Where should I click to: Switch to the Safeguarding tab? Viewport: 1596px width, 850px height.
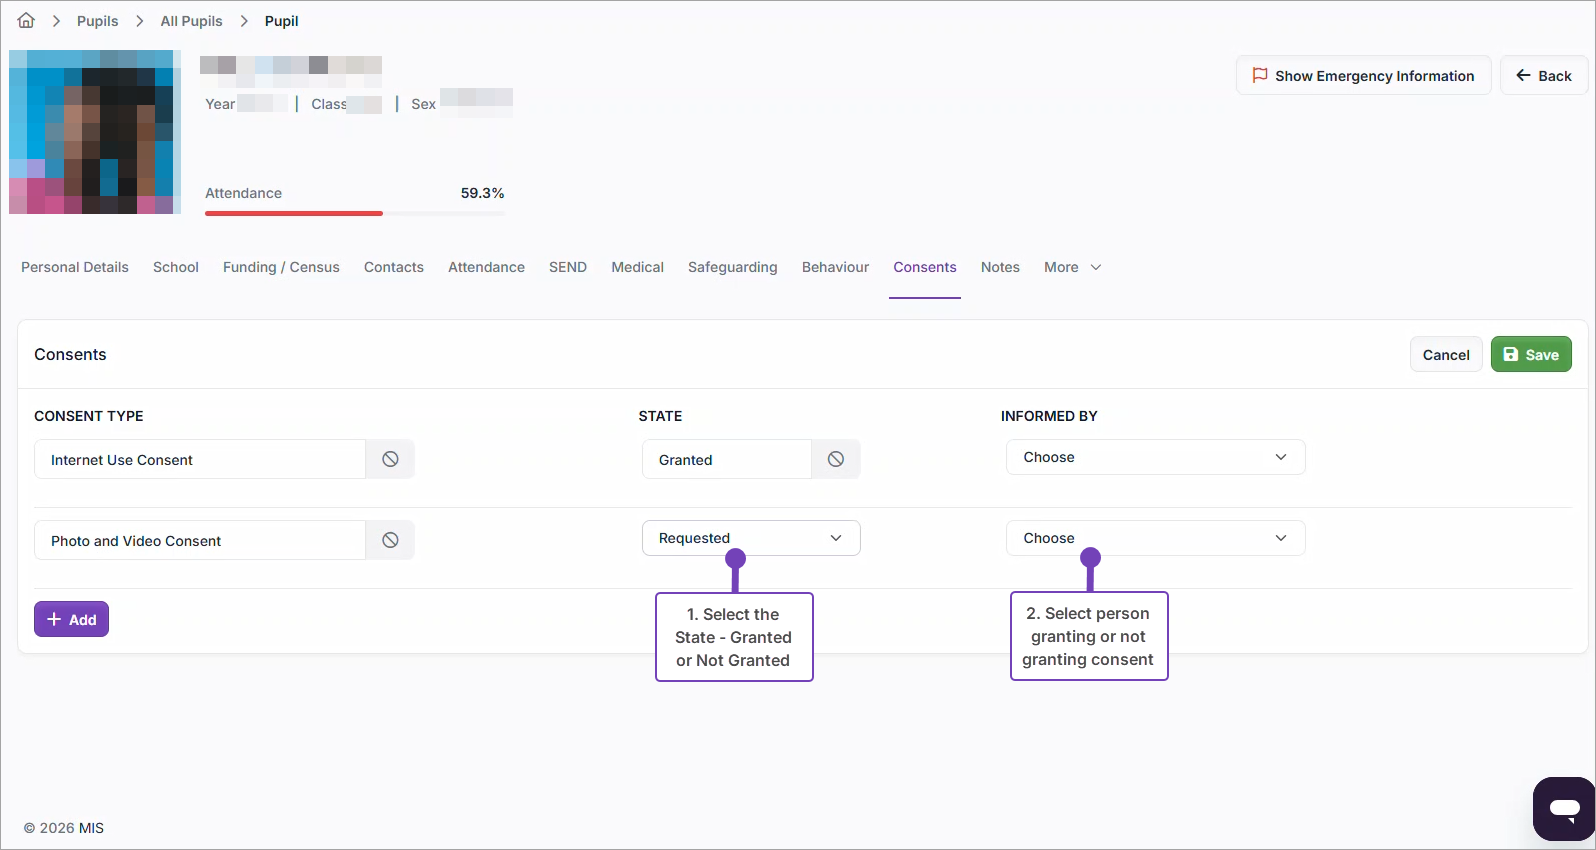(732, 267)
